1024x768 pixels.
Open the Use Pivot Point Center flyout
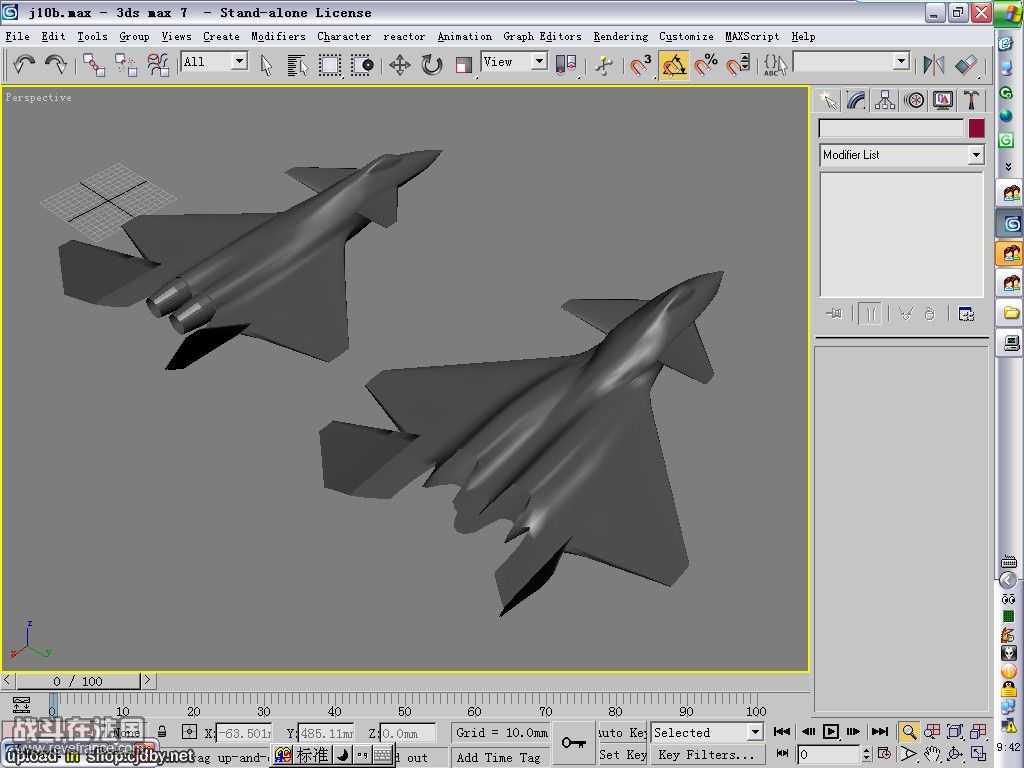(566, 65)
